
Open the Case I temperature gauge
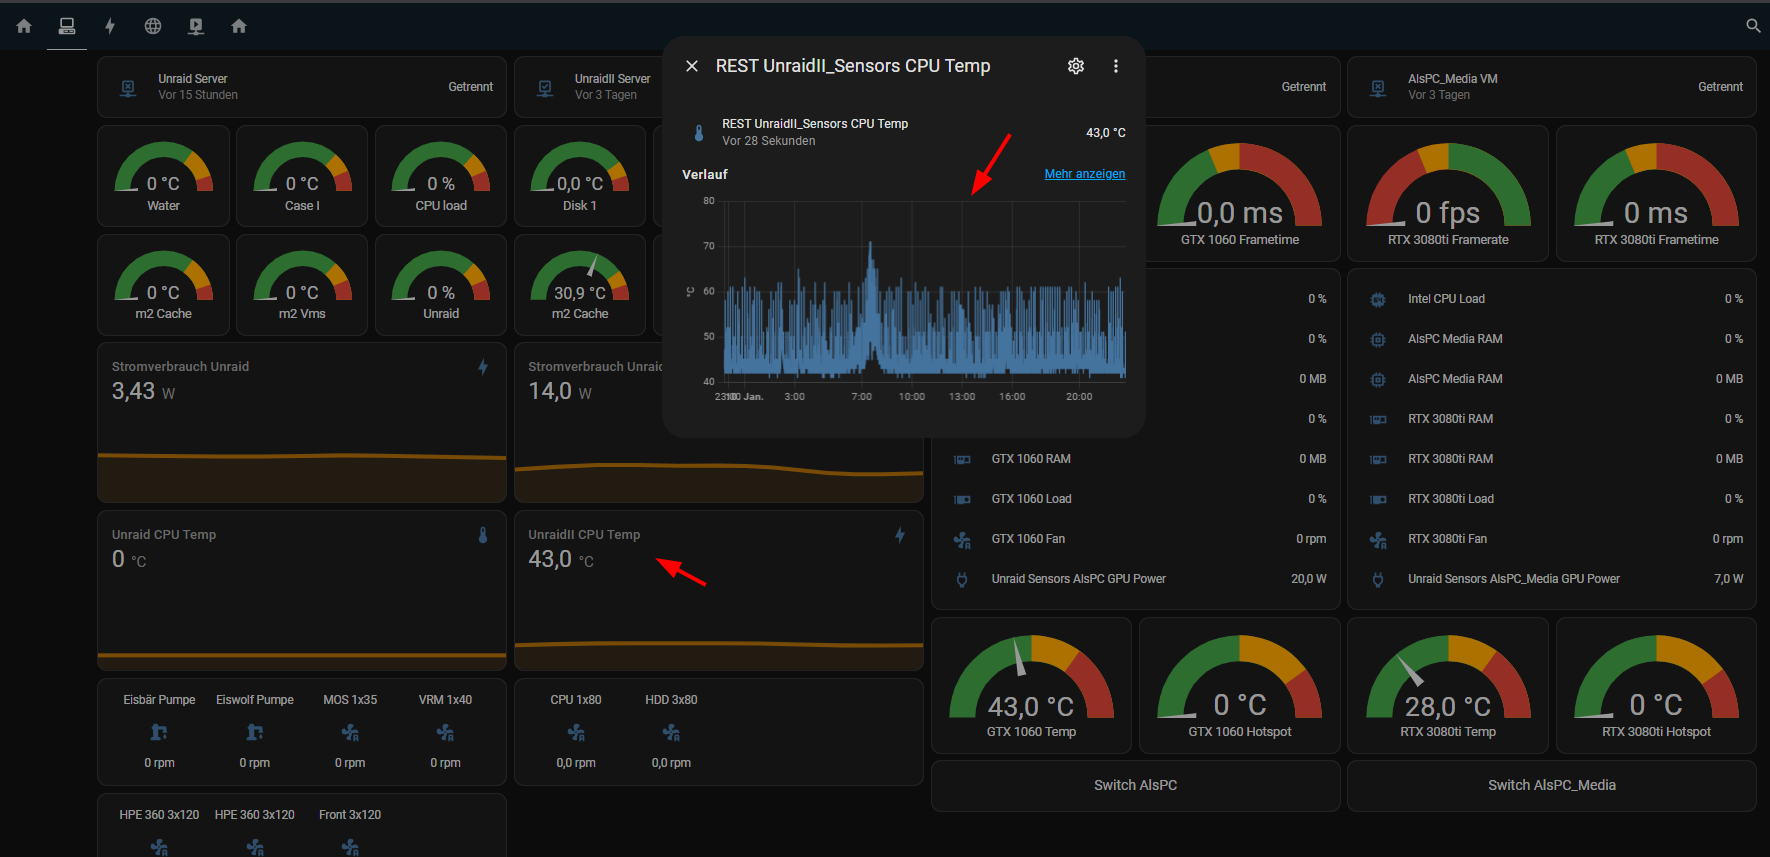click(x=302, y=176)
